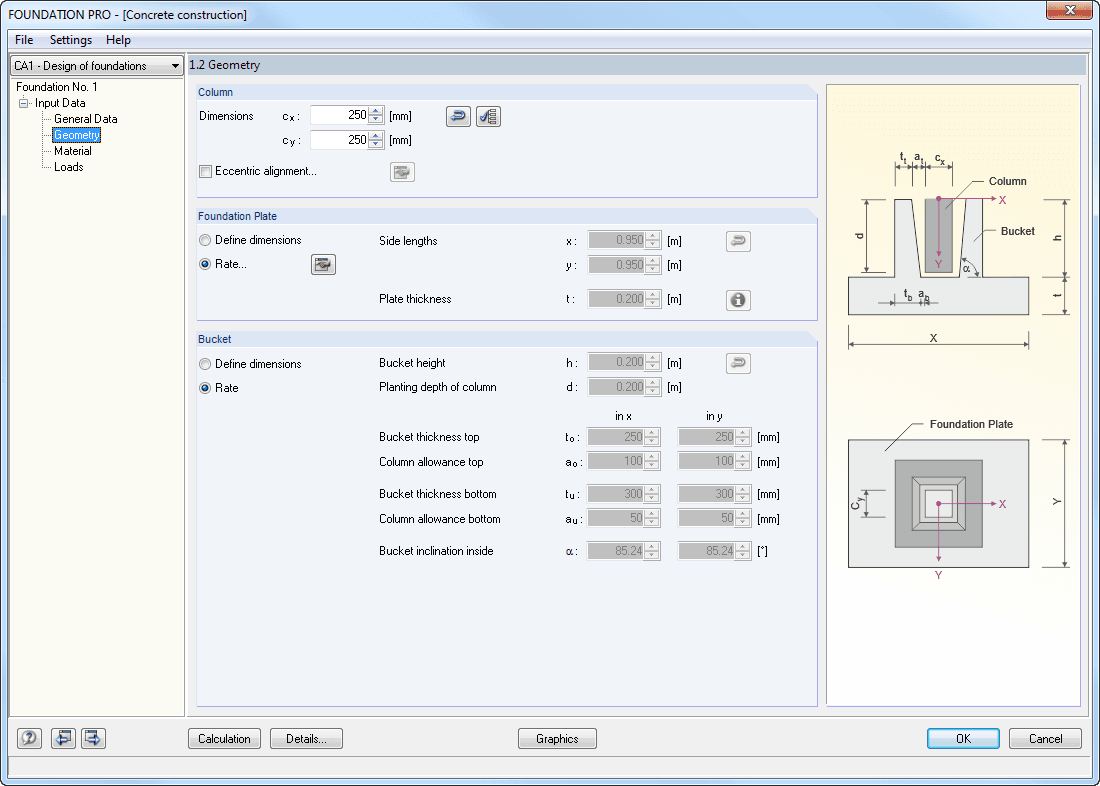Close the FOUNDATION PRO window
This screenshot has width=1100, height=786.
point(1070,10)
